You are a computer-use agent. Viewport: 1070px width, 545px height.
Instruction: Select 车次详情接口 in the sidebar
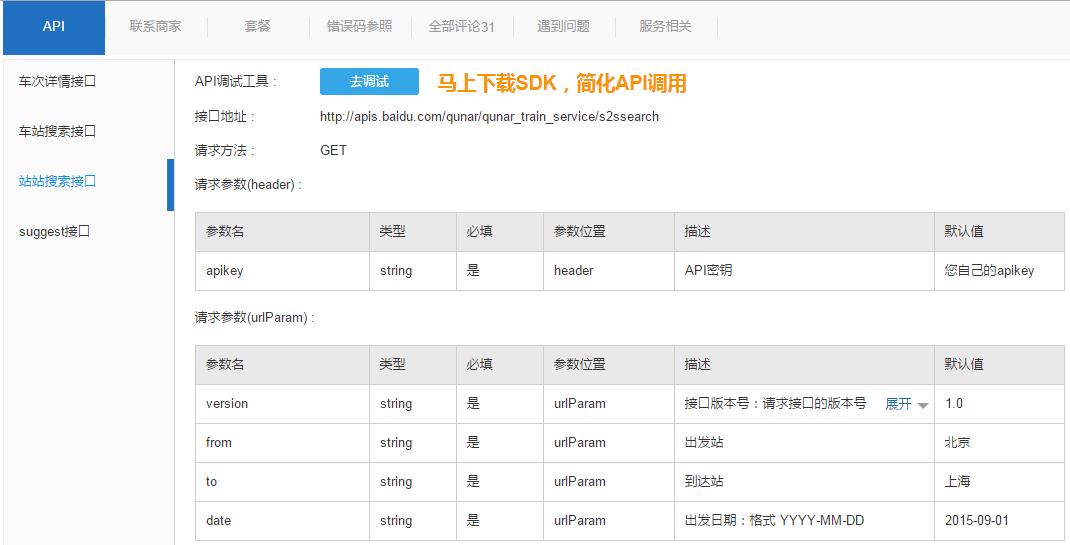click(x=57, y=81)
